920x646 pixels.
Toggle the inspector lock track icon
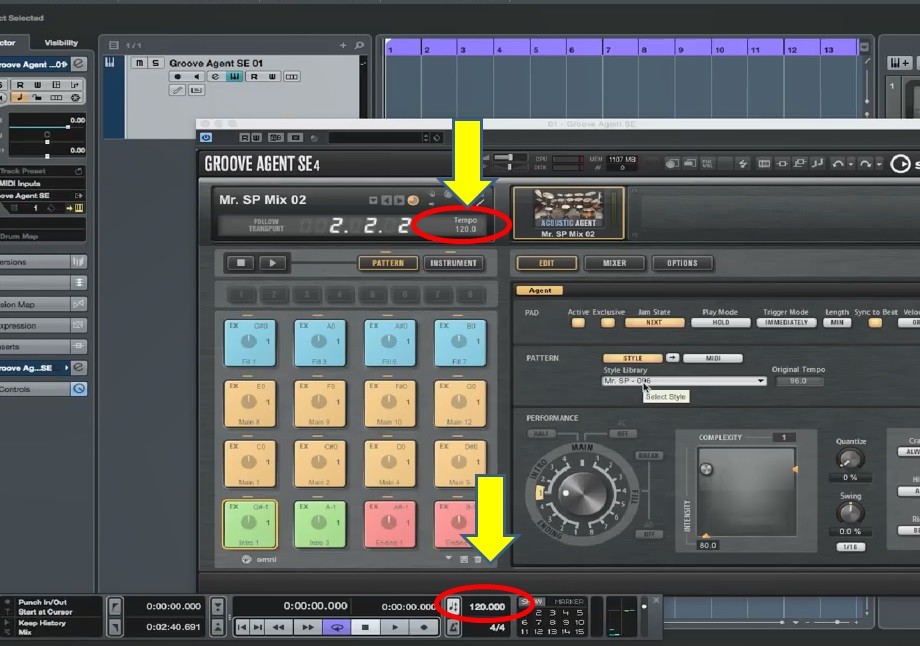[38, 97]
